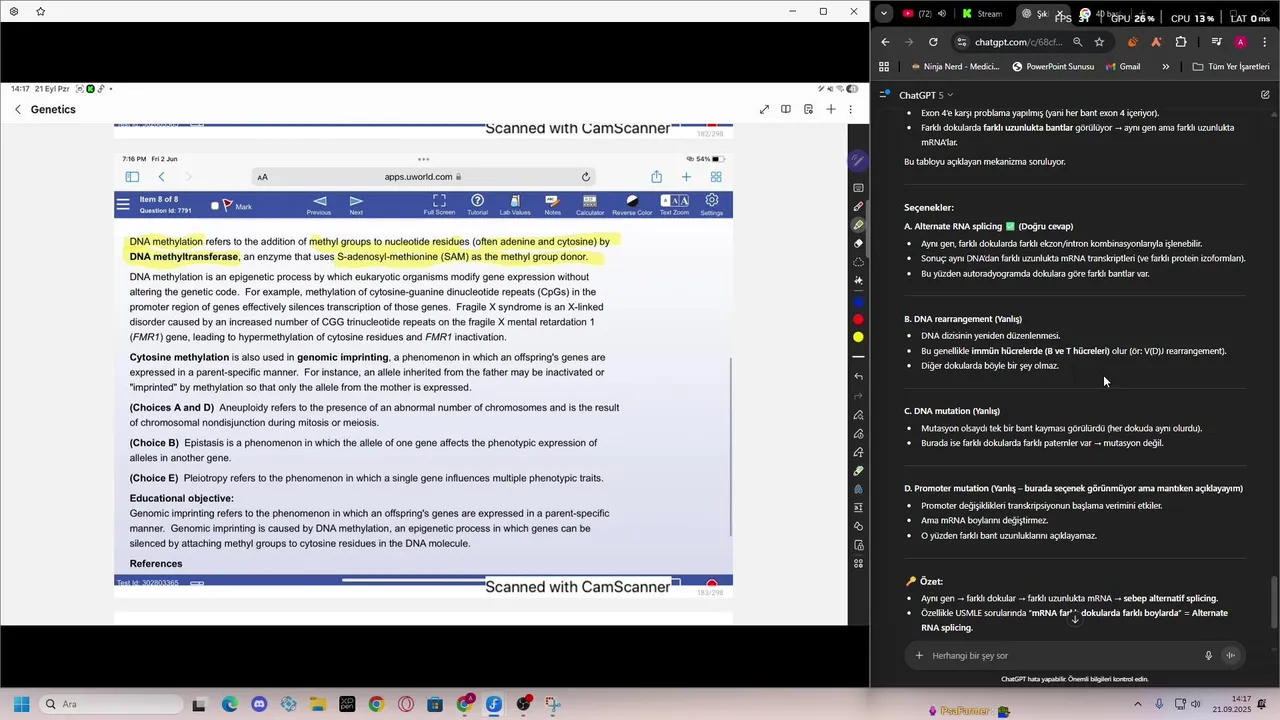
Task: Open UWorld Calculator
Action: 590,205
